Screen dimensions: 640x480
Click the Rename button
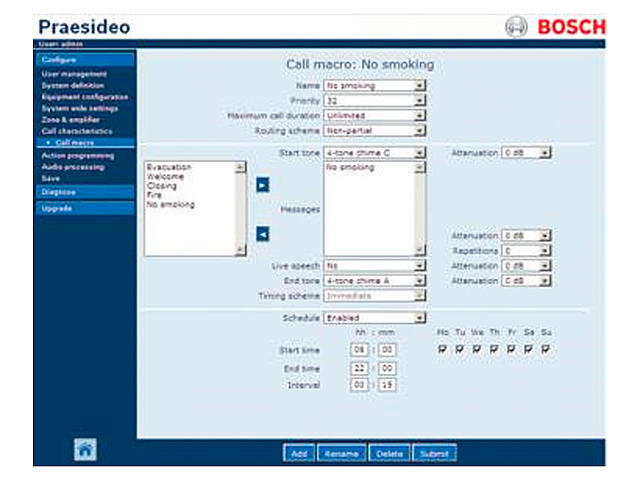[x=341, y=453]
